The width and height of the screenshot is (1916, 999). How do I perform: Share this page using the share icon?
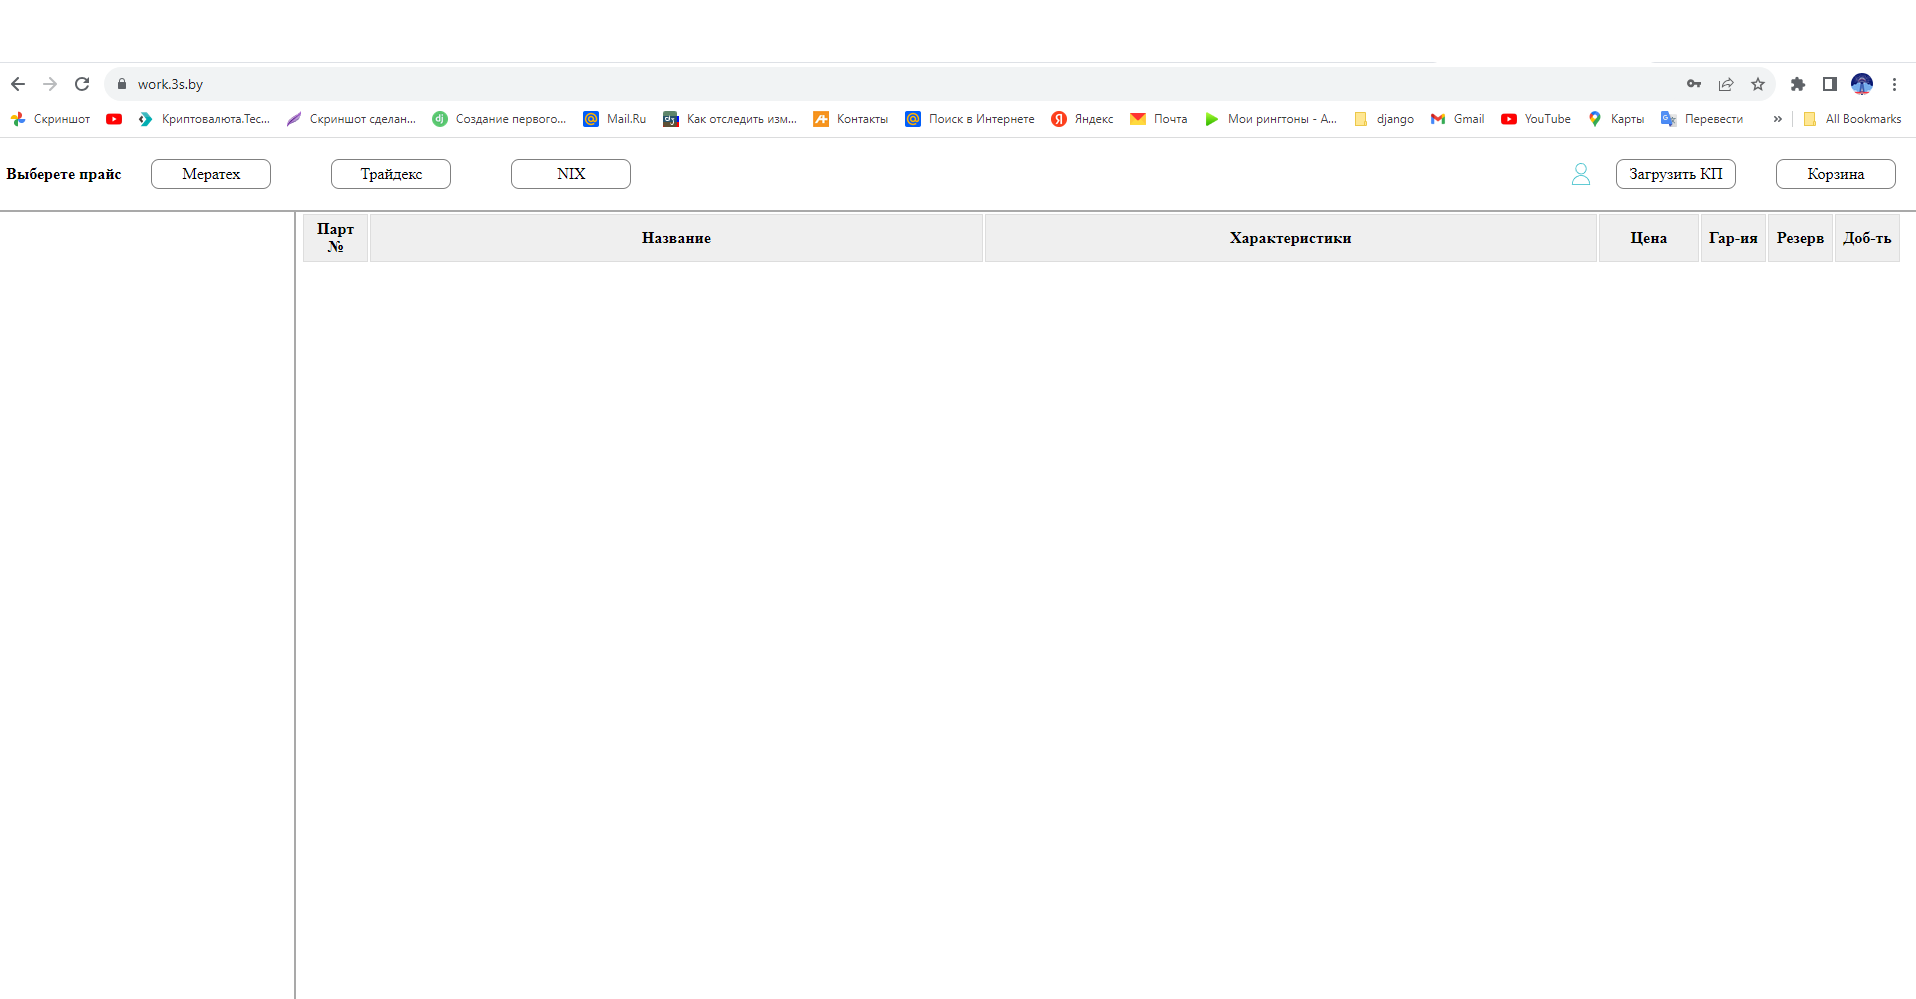[1725, 84]
